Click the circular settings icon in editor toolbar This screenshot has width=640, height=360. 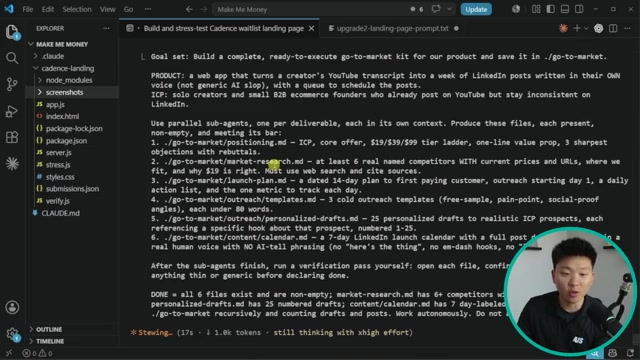[x=598, y=28]
